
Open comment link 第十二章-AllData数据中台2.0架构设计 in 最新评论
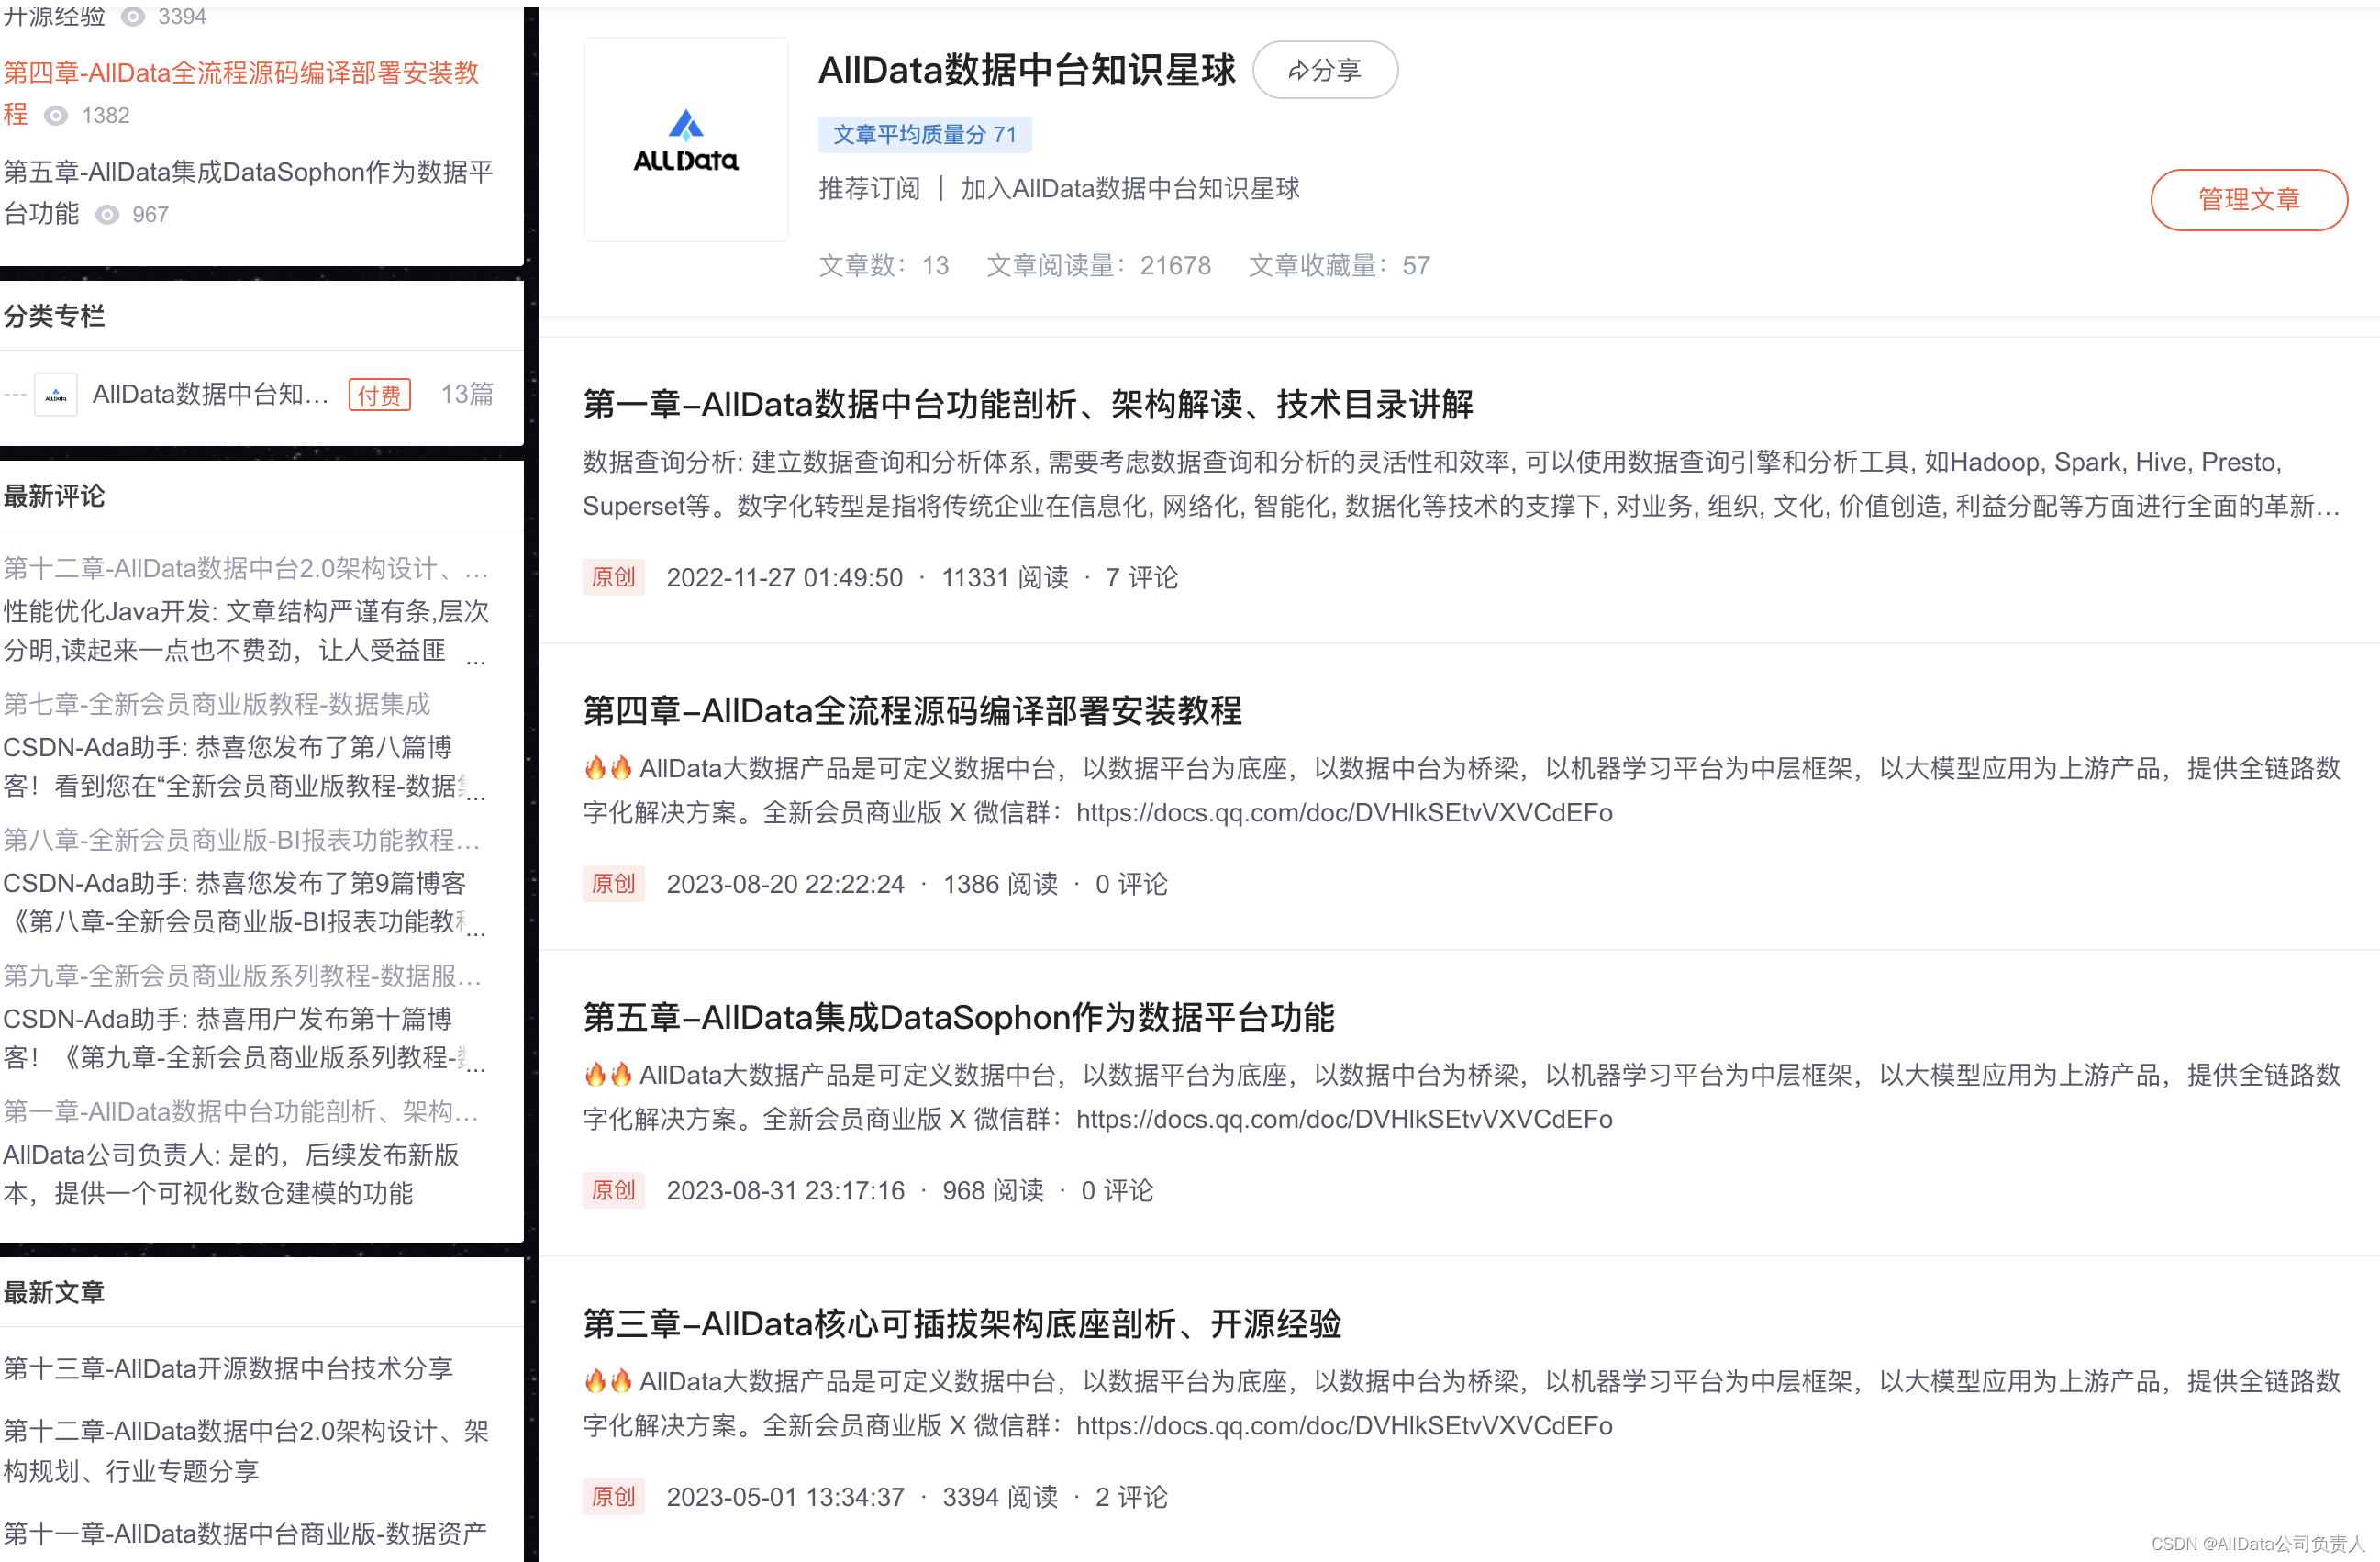click(x=245, y=568)
